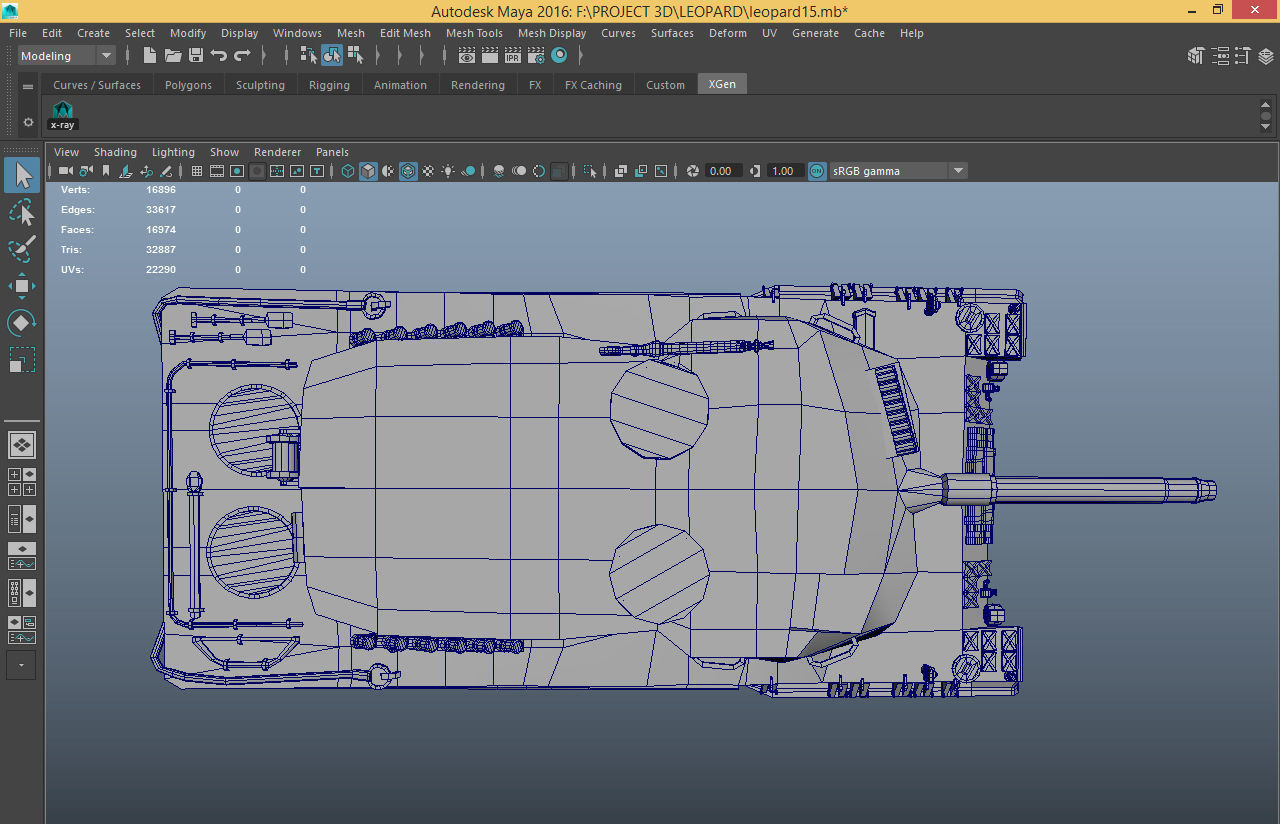Viewport: 1280px width, 824px height.
Task: Switch to the Rigging shelf tab
Action: (329, 85)
